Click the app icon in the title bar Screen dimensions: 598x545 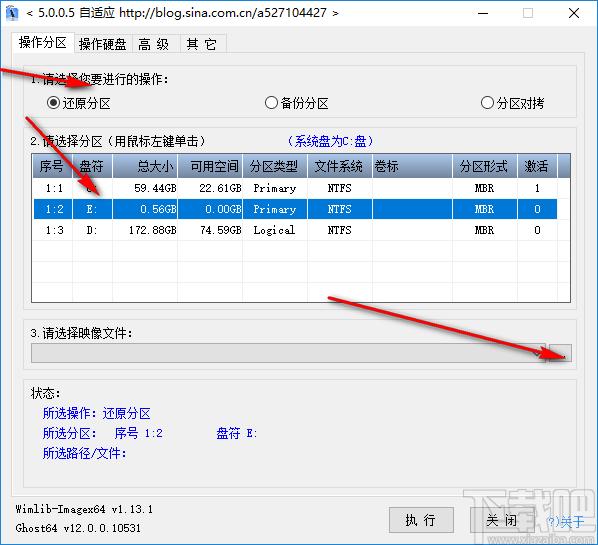[12, 13]
